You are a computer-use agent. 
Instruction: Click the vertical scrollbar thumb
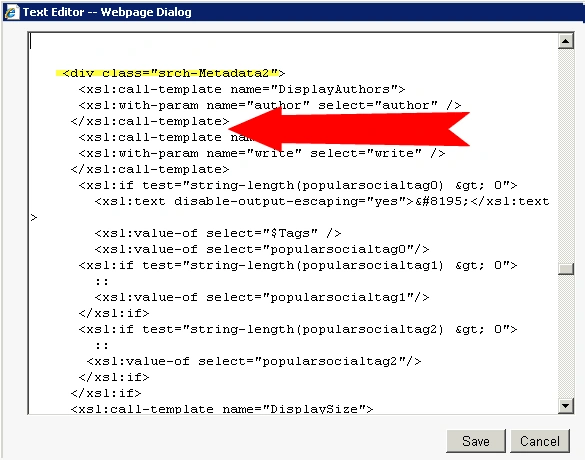tap(566, 269)
